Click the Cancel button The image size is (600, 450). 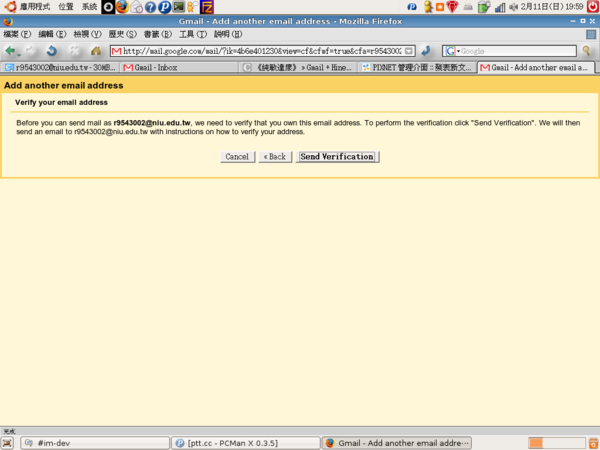[x=237, y=157]
